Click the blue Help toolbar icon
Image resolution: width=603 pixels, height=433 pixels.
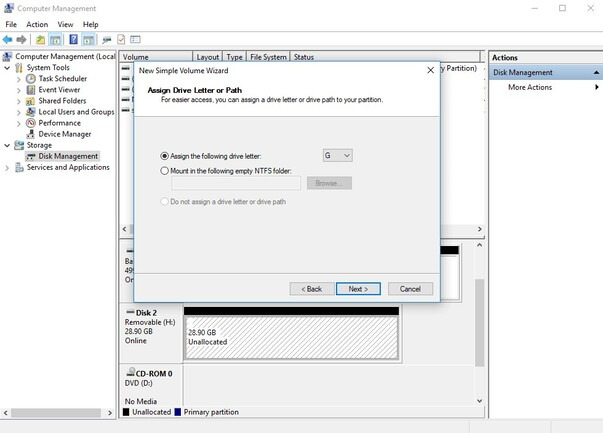[73, 39]
